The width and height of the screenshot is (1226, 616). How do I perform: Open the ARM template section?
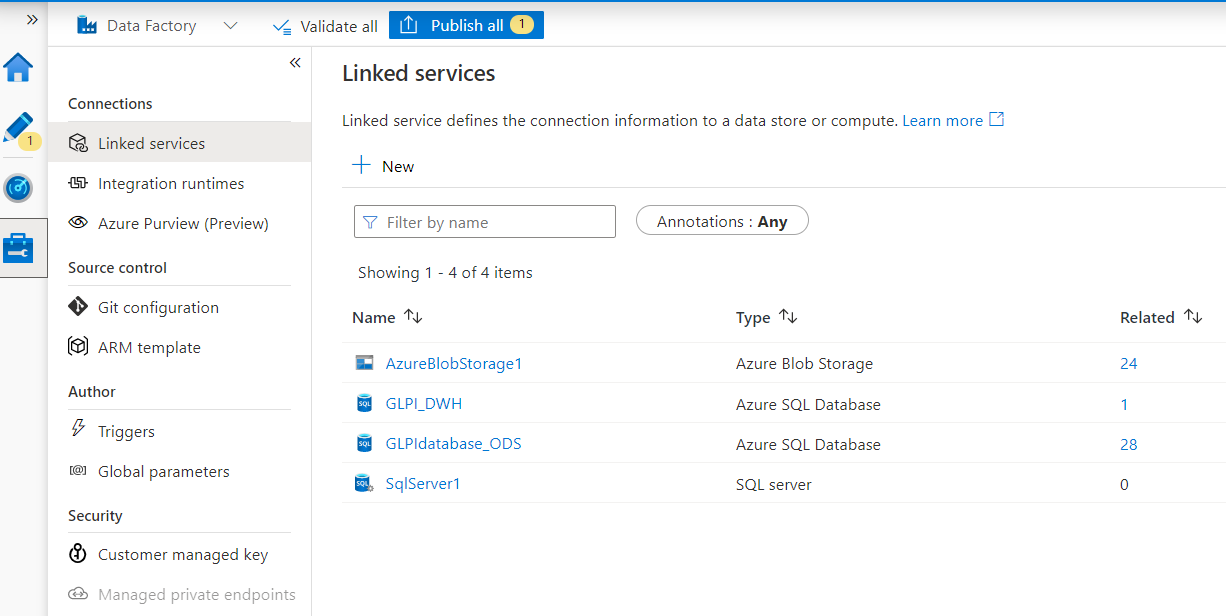147,347
